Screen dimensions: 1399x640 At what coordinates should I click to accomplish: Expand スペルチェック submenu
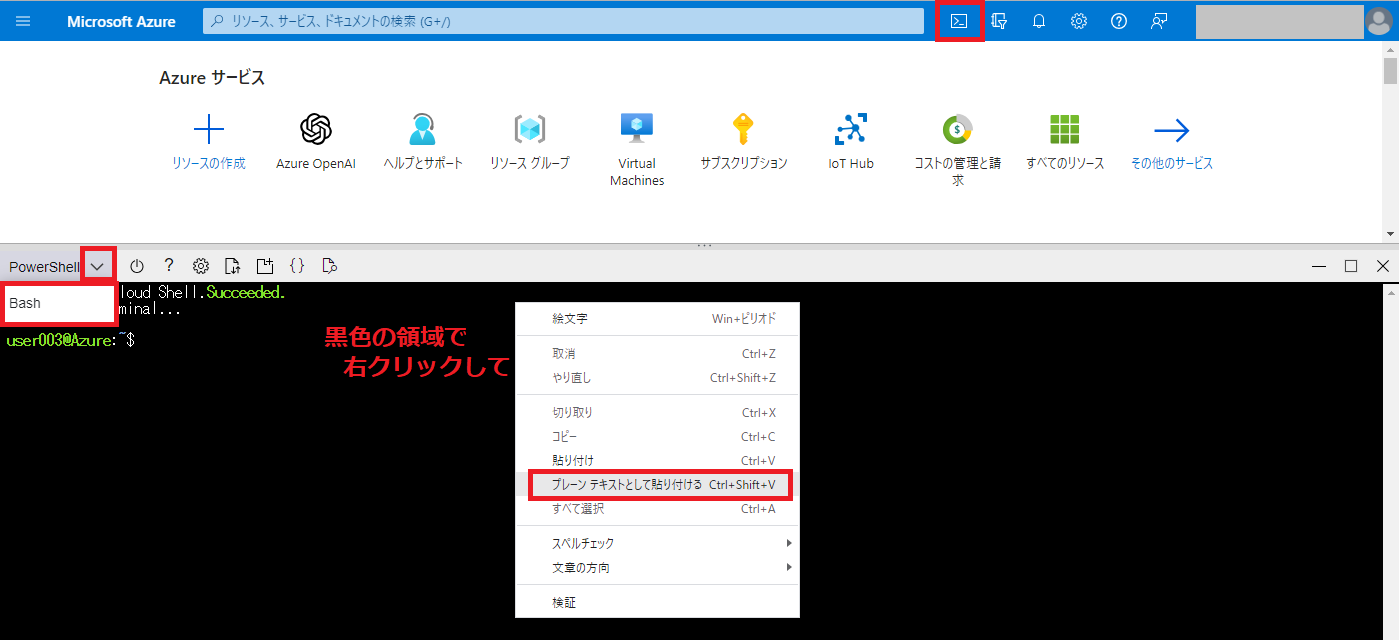[x=657, y=544]
